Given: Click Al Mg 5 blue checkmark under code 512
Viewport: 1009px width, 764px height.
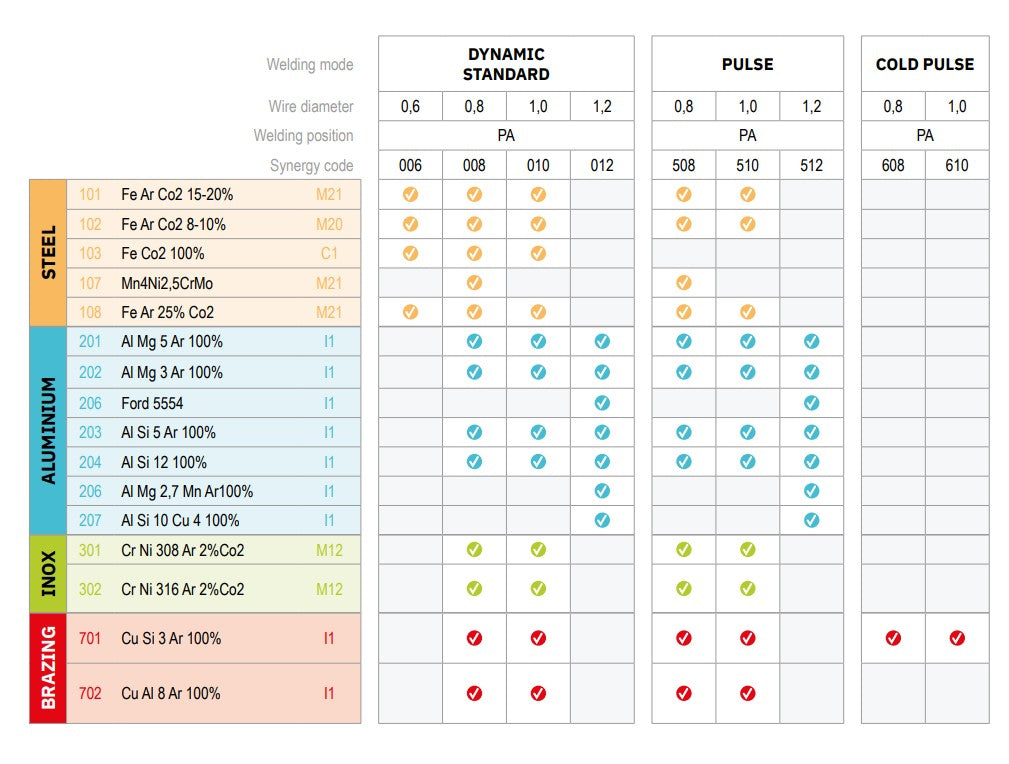Looking at the screenshot, I should [811, 341].
